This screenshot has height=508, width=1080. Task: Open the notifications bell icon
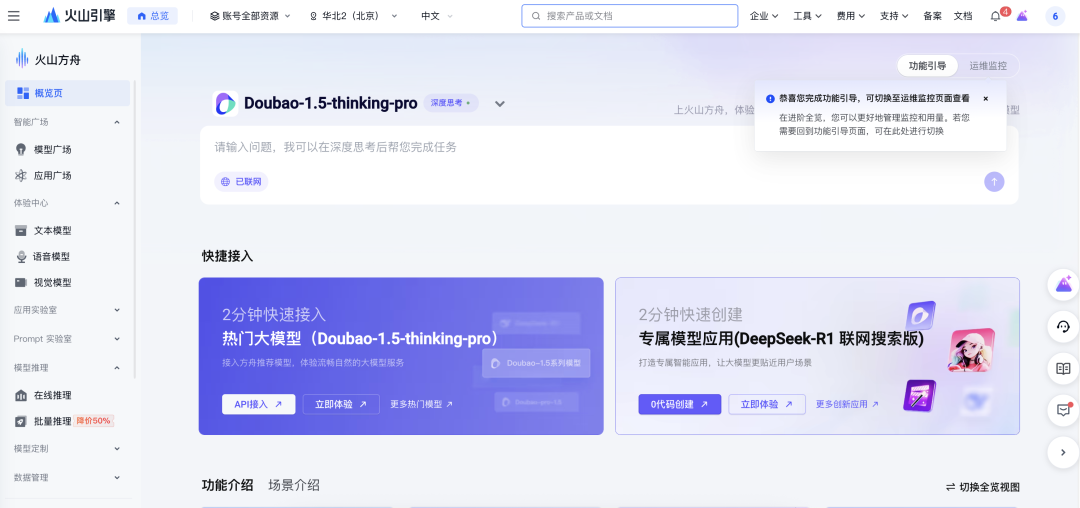click(995, 16)
